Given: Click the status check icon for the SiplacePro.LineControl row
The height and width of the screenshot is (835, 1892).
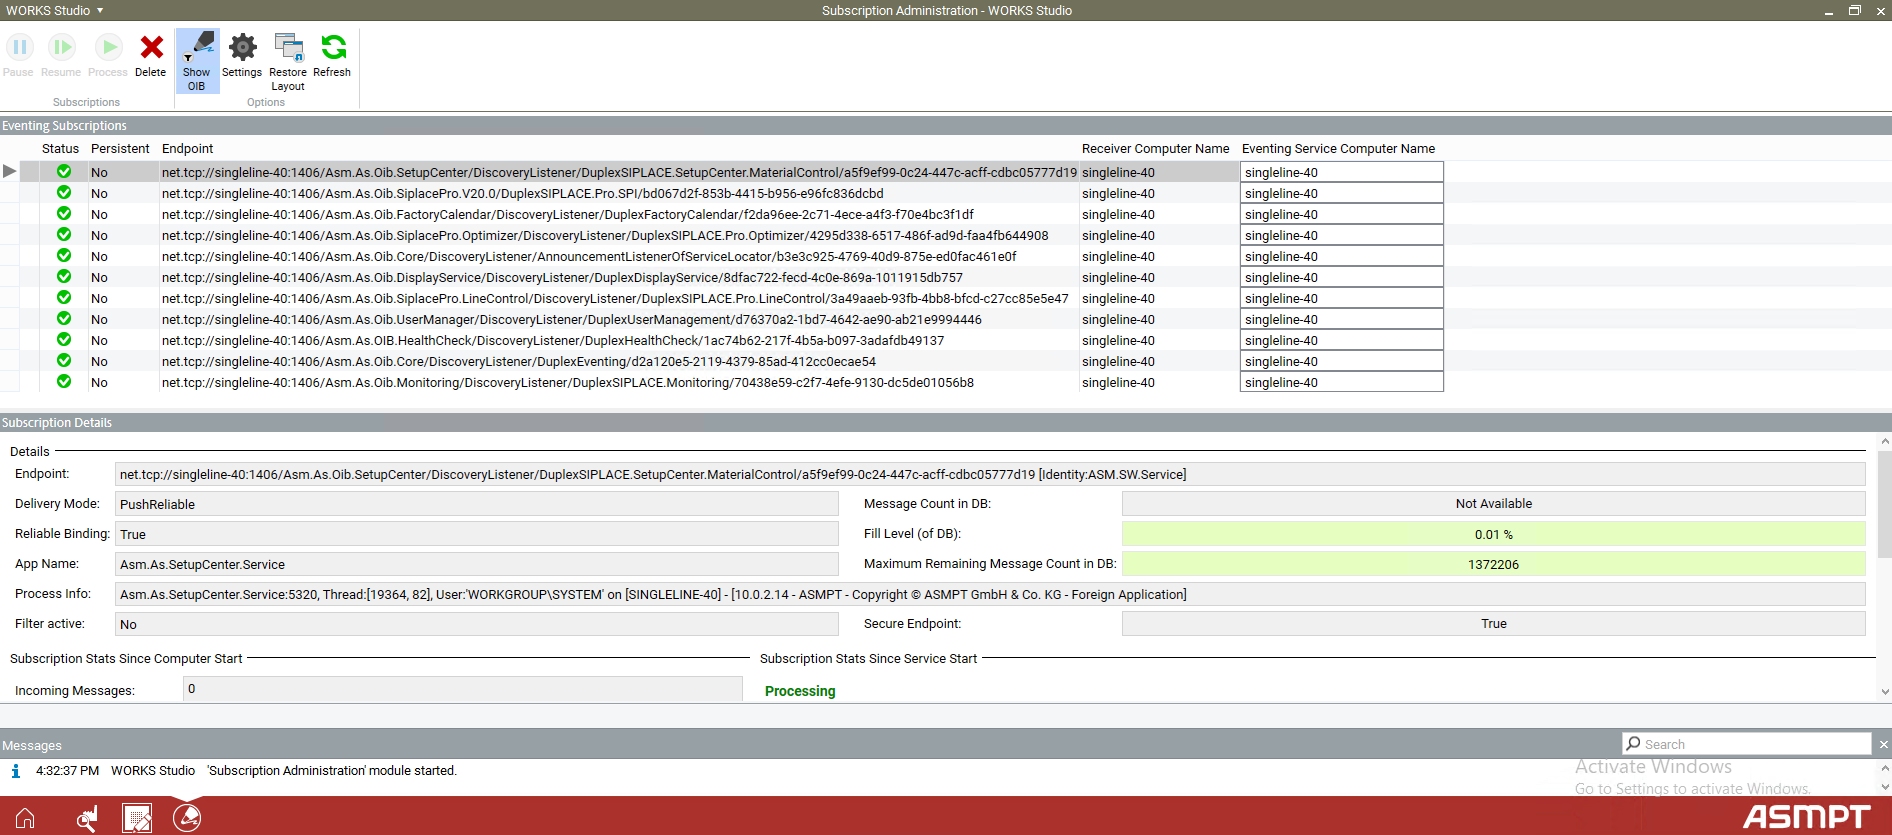Looking at the screenshot, I should [x=64, y=298].
